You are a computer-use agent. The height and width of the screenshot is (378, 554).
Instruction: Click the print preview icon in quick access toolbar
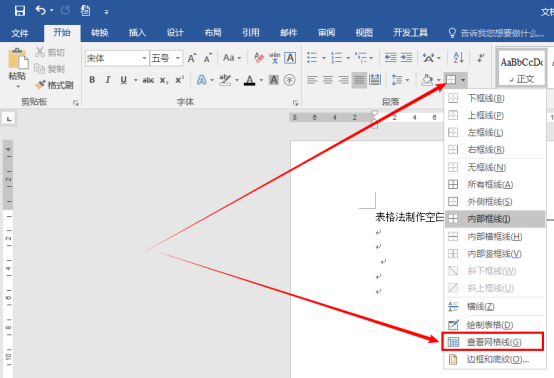(86, 11)
